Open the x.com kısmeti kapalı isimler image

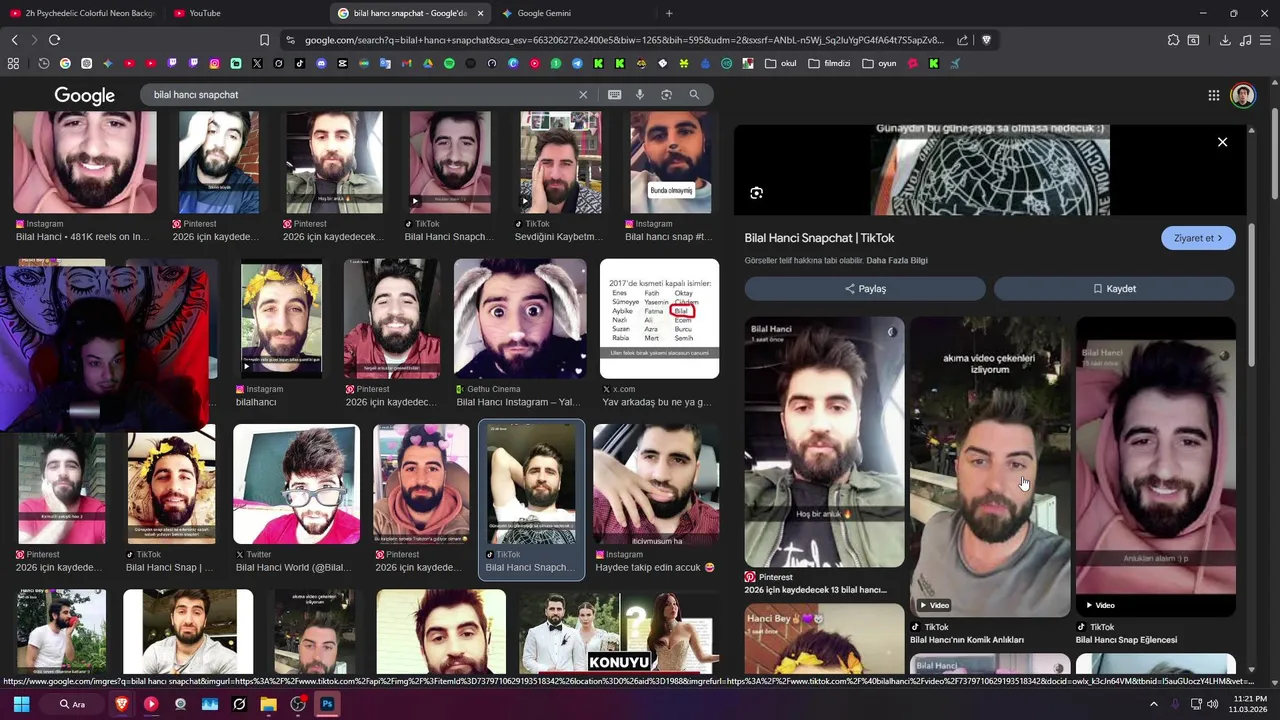coord(659,319)
